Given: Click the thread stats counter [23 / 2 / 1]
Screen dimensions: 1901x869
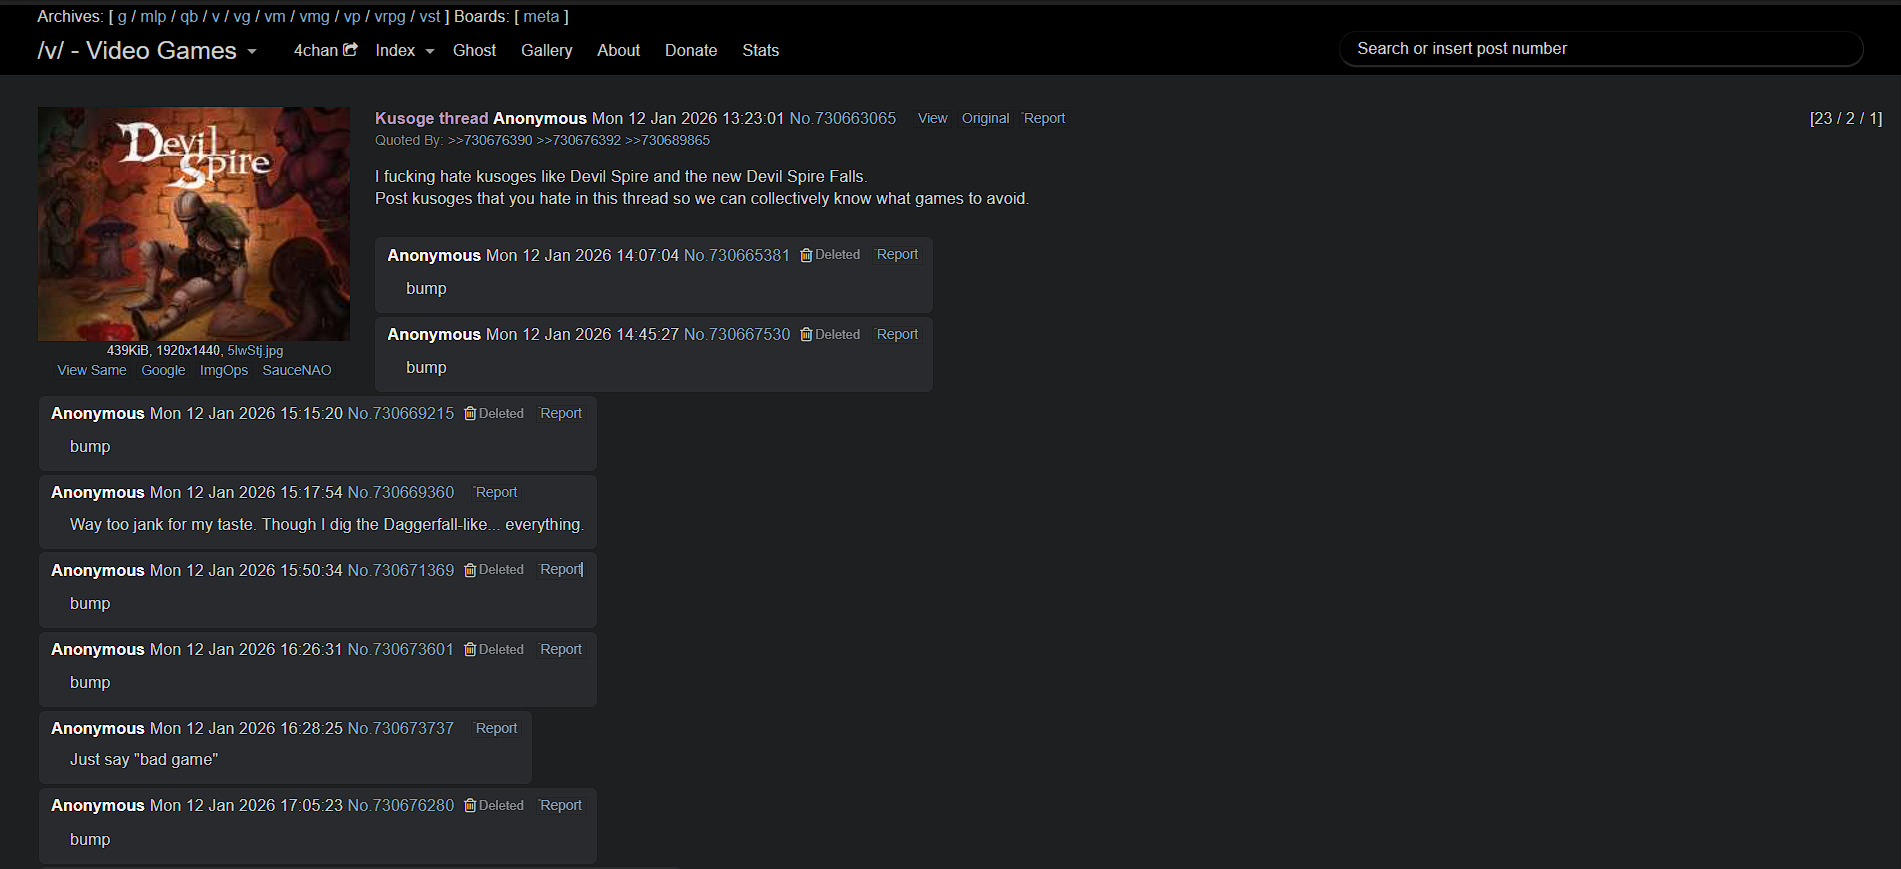Looking at the screenshot, I should (1846, 119).
